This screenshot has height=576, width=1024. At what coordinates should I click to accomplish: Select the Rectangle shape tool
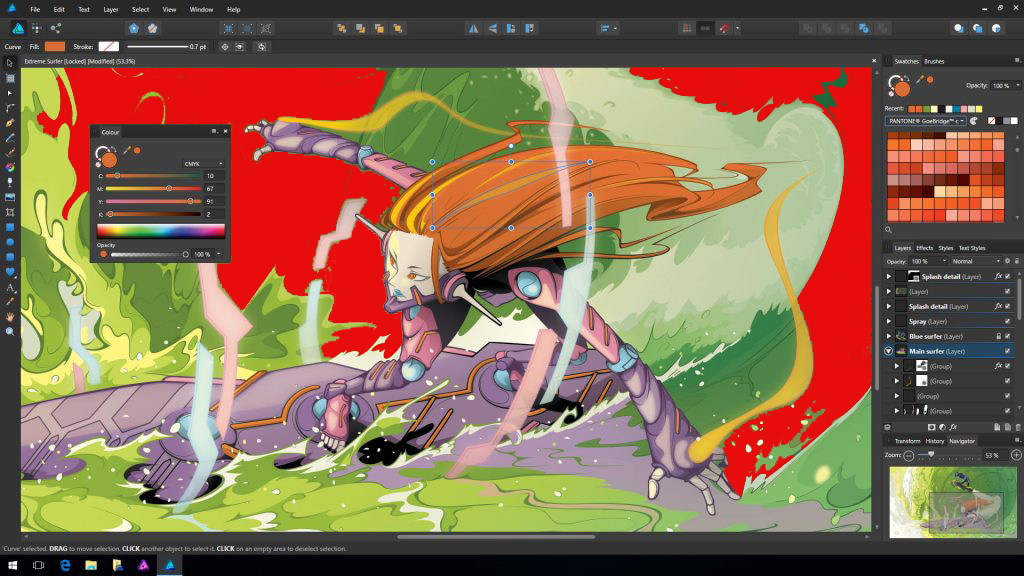coord(10,227)
